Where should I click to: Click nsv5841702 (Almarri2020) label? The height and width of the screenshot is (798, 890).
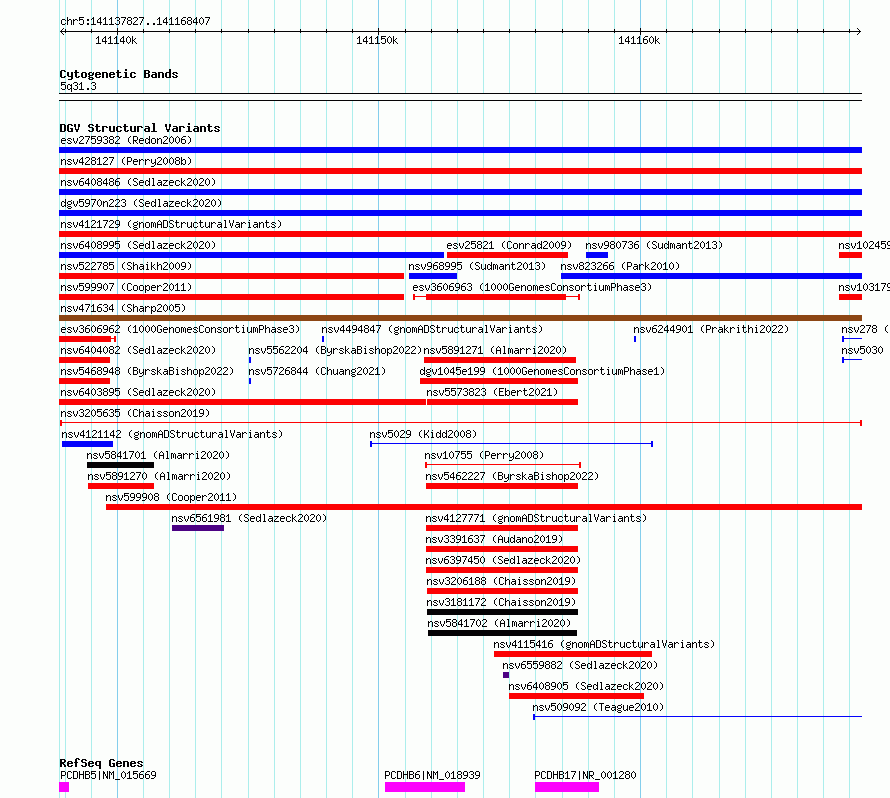pyautogui.click(x=499, y=623)
